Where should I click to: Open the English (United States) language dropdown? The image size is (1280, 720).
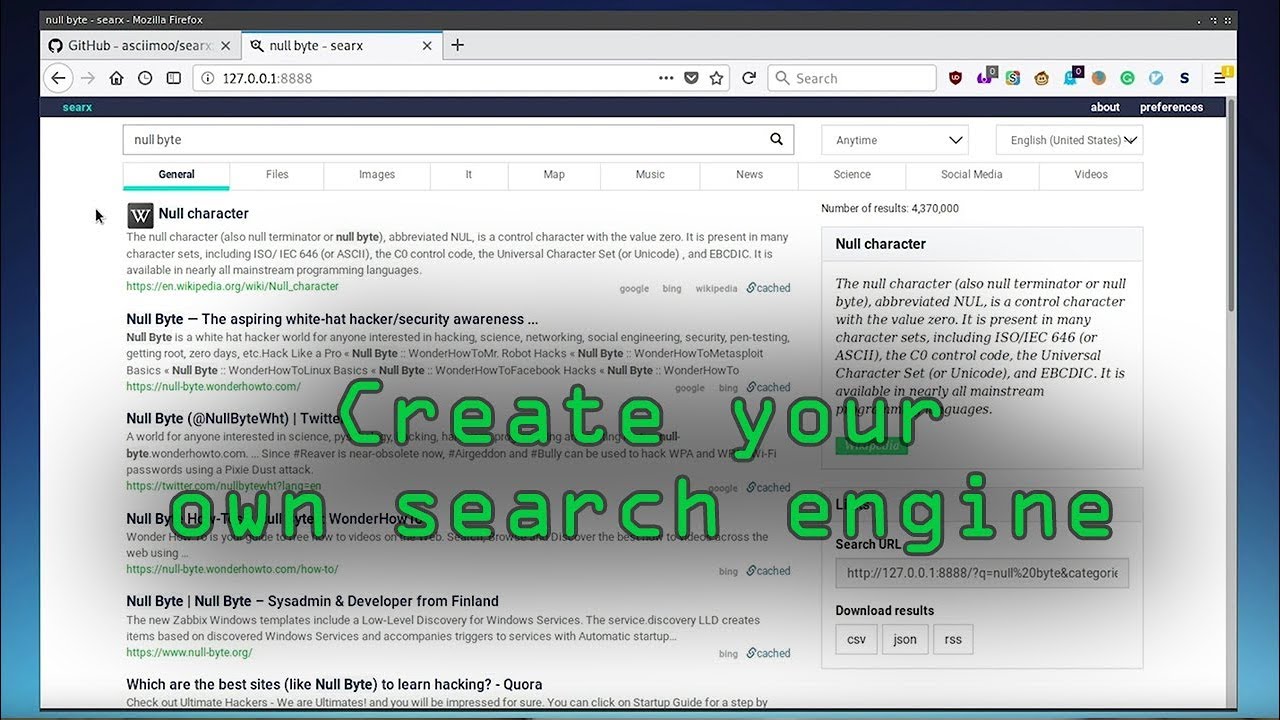click(x=1070, y=140)
